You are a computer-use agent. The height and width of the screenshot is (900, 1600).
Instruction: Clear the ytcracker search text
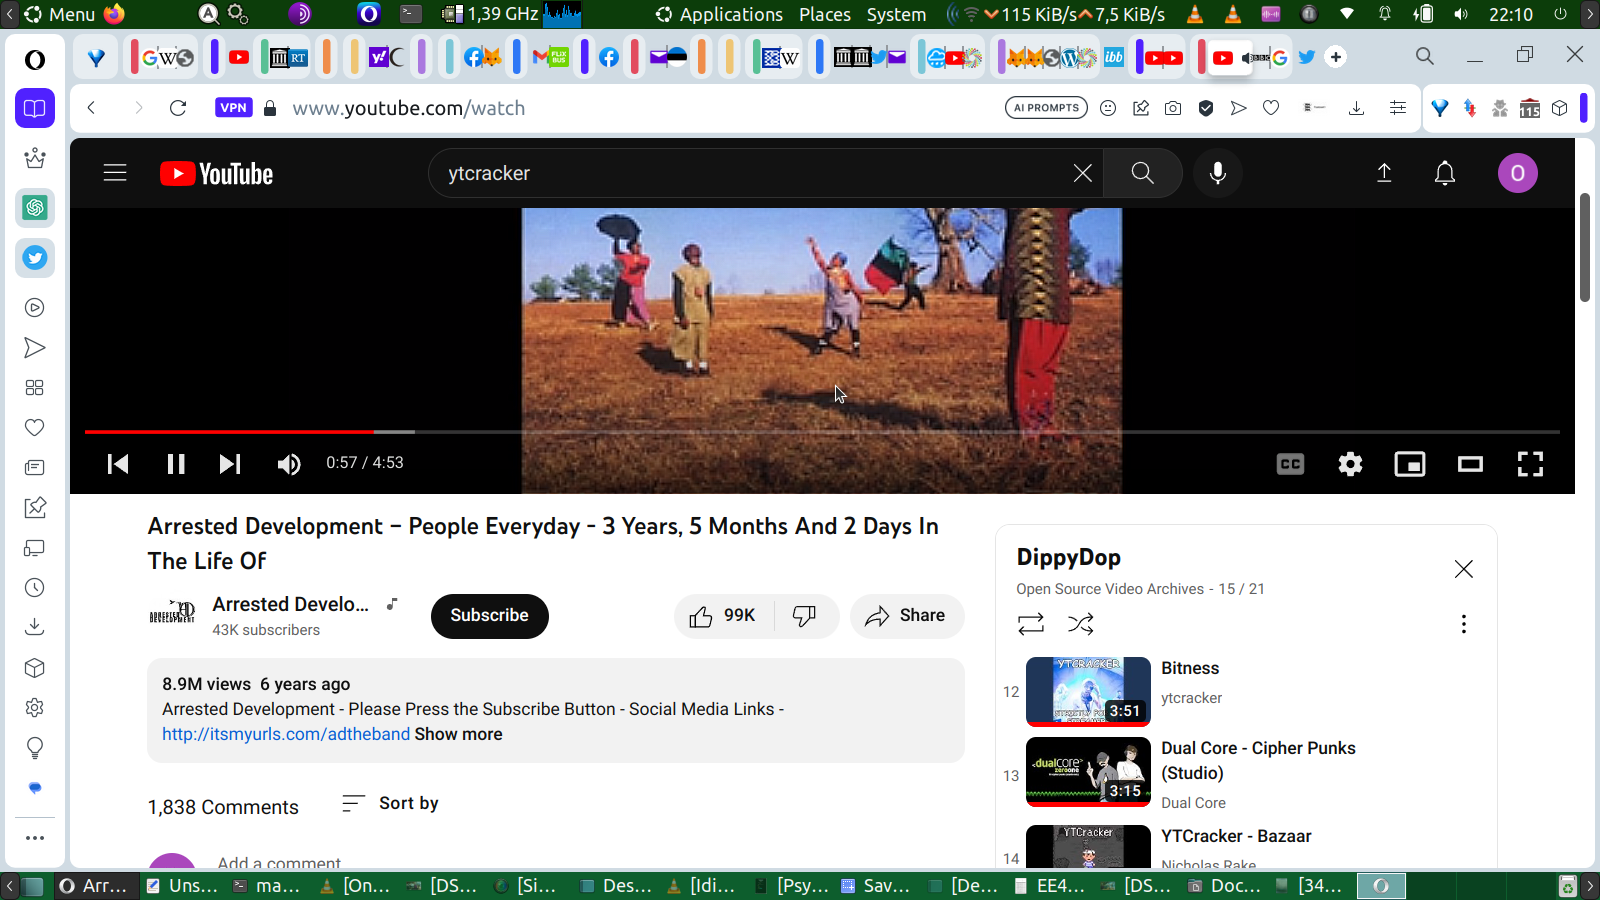pyautogui.click(x=1082, y=173)
